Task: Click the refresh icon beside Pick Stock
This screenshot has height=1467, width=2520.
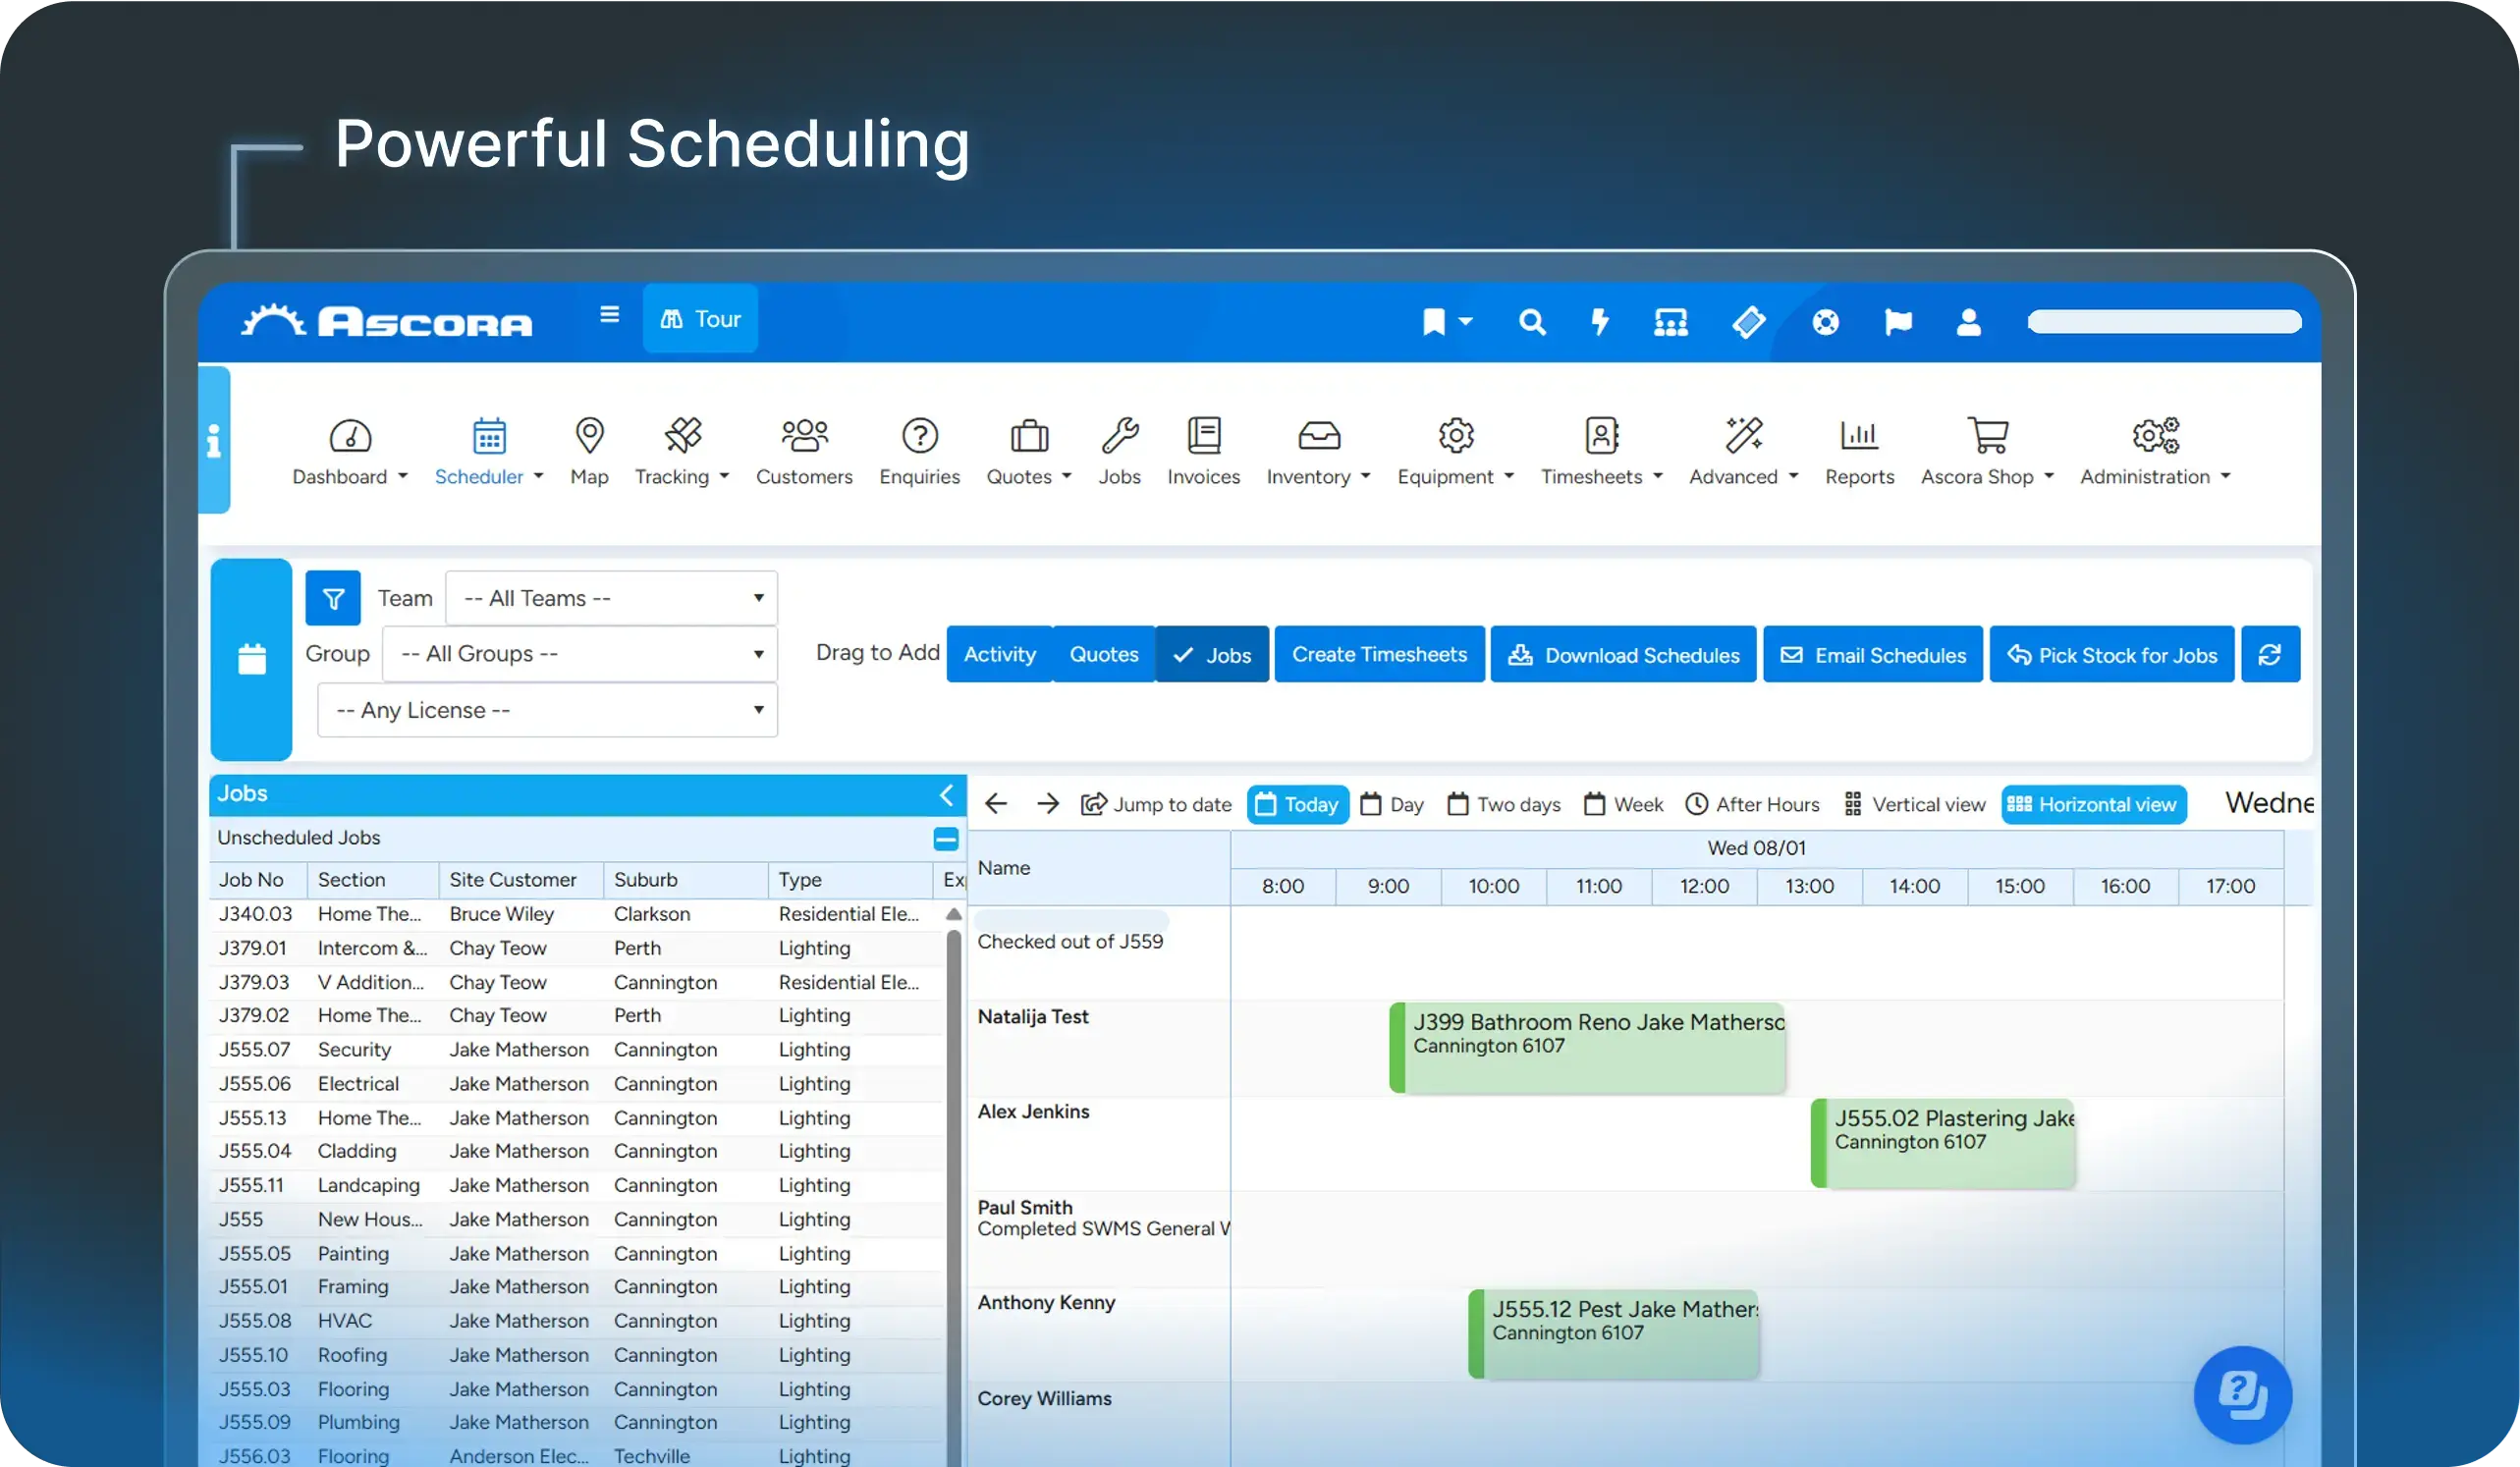Action: click(2271, 654)
